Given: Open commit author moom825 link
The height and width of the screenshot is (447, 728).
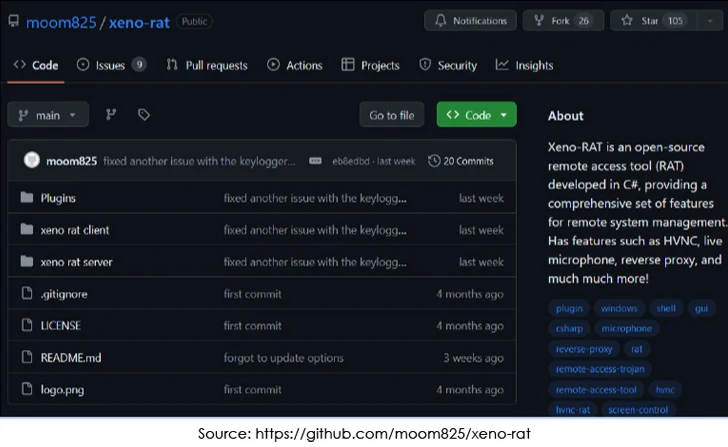Looking at the screenshot, I should click(x=72, y=161).
